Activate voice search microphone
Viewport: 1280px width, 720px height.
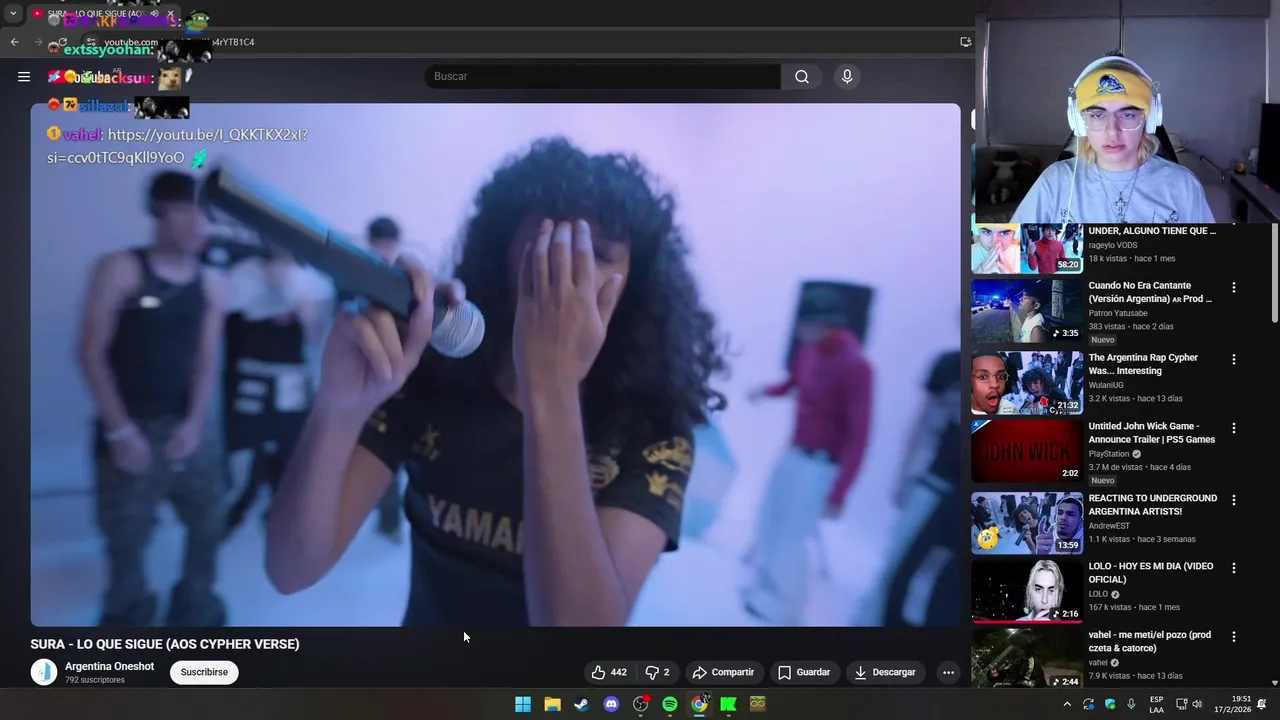point(847,76)
